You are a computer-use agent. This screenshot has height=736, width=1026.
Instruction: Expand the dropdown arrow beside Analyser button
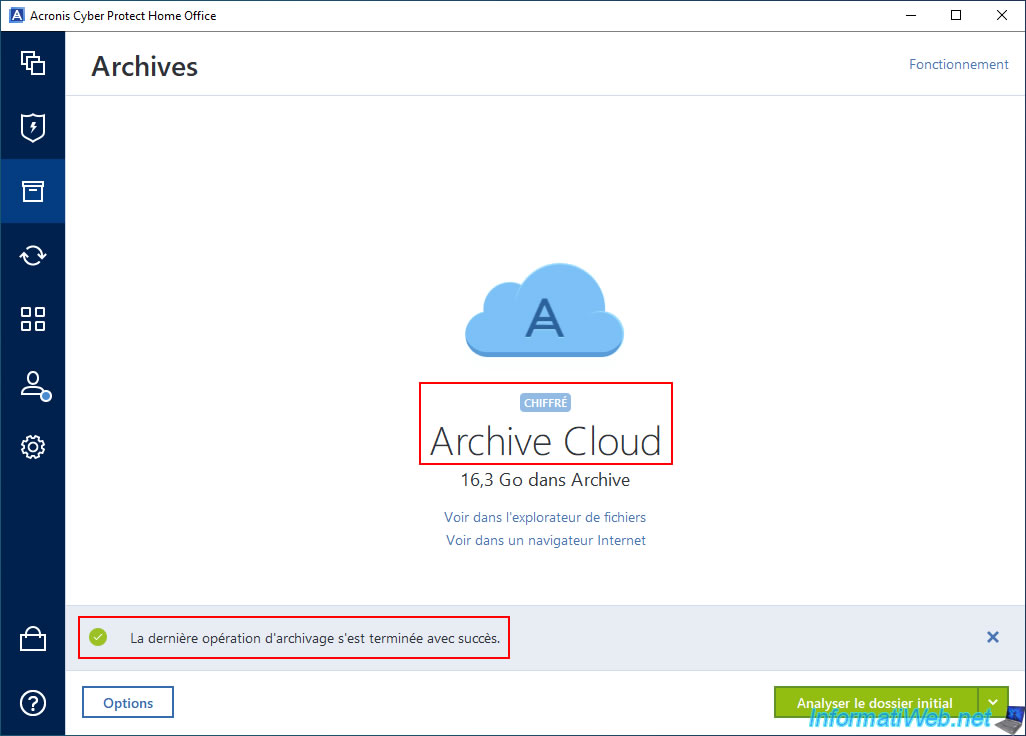click(x=993, y=703)
